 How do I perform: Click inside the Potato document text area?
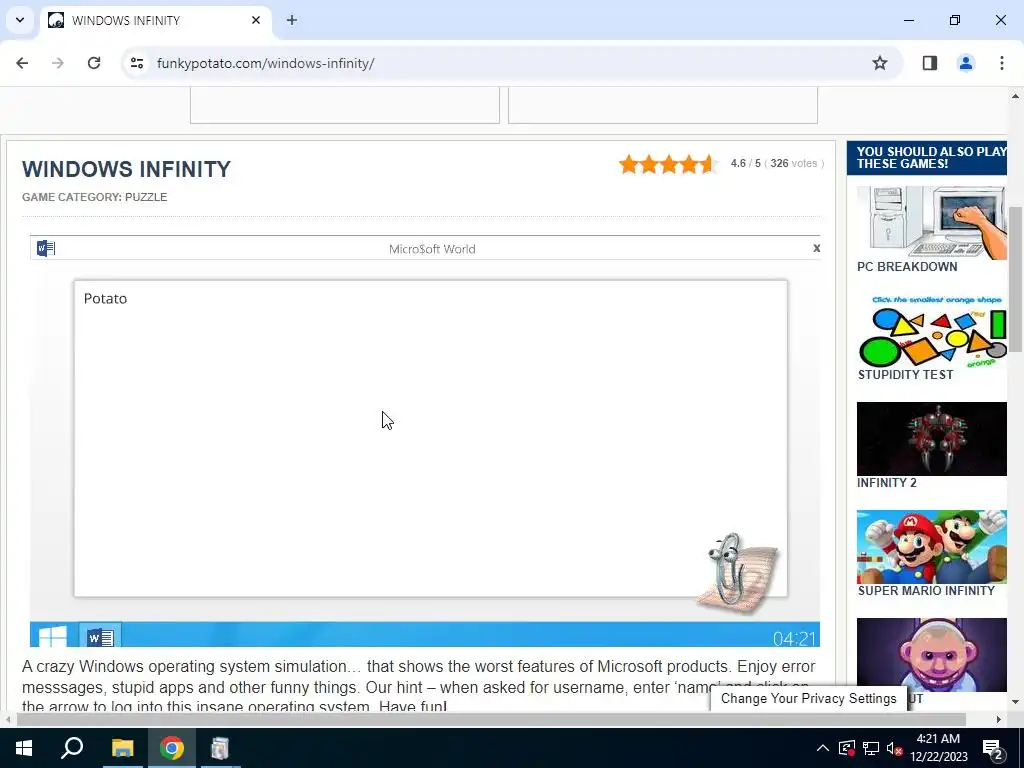click(x=430, y=438)
